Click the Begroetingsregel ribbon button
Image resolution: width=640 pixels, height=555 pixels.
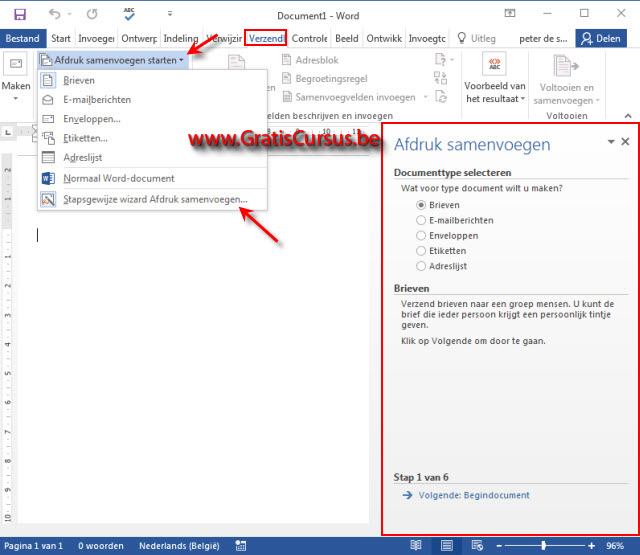coord(325,78)
